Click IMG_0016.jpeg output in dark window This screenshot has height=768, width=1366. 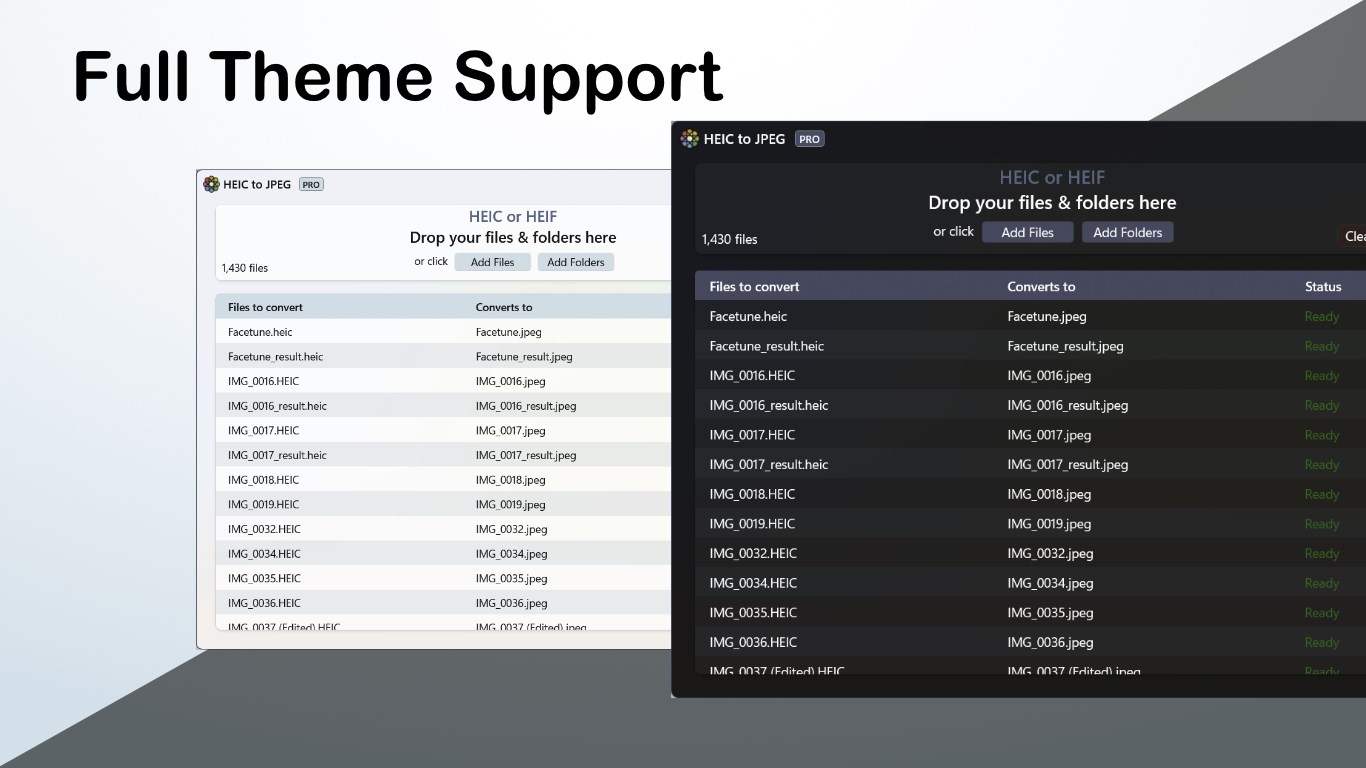click(x=1049, y=375)
